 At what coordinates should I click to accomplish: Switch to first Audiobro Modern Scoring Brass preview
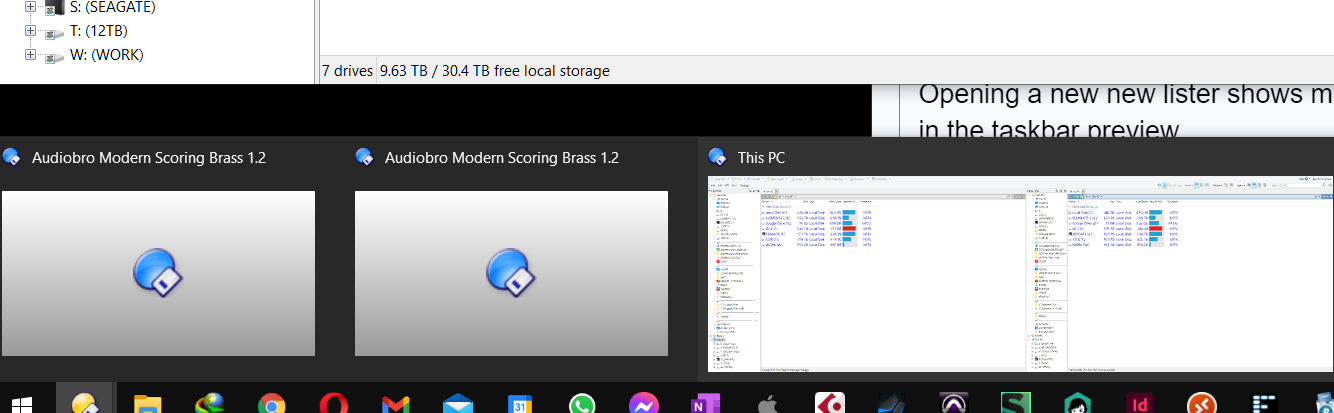point(158,273)
